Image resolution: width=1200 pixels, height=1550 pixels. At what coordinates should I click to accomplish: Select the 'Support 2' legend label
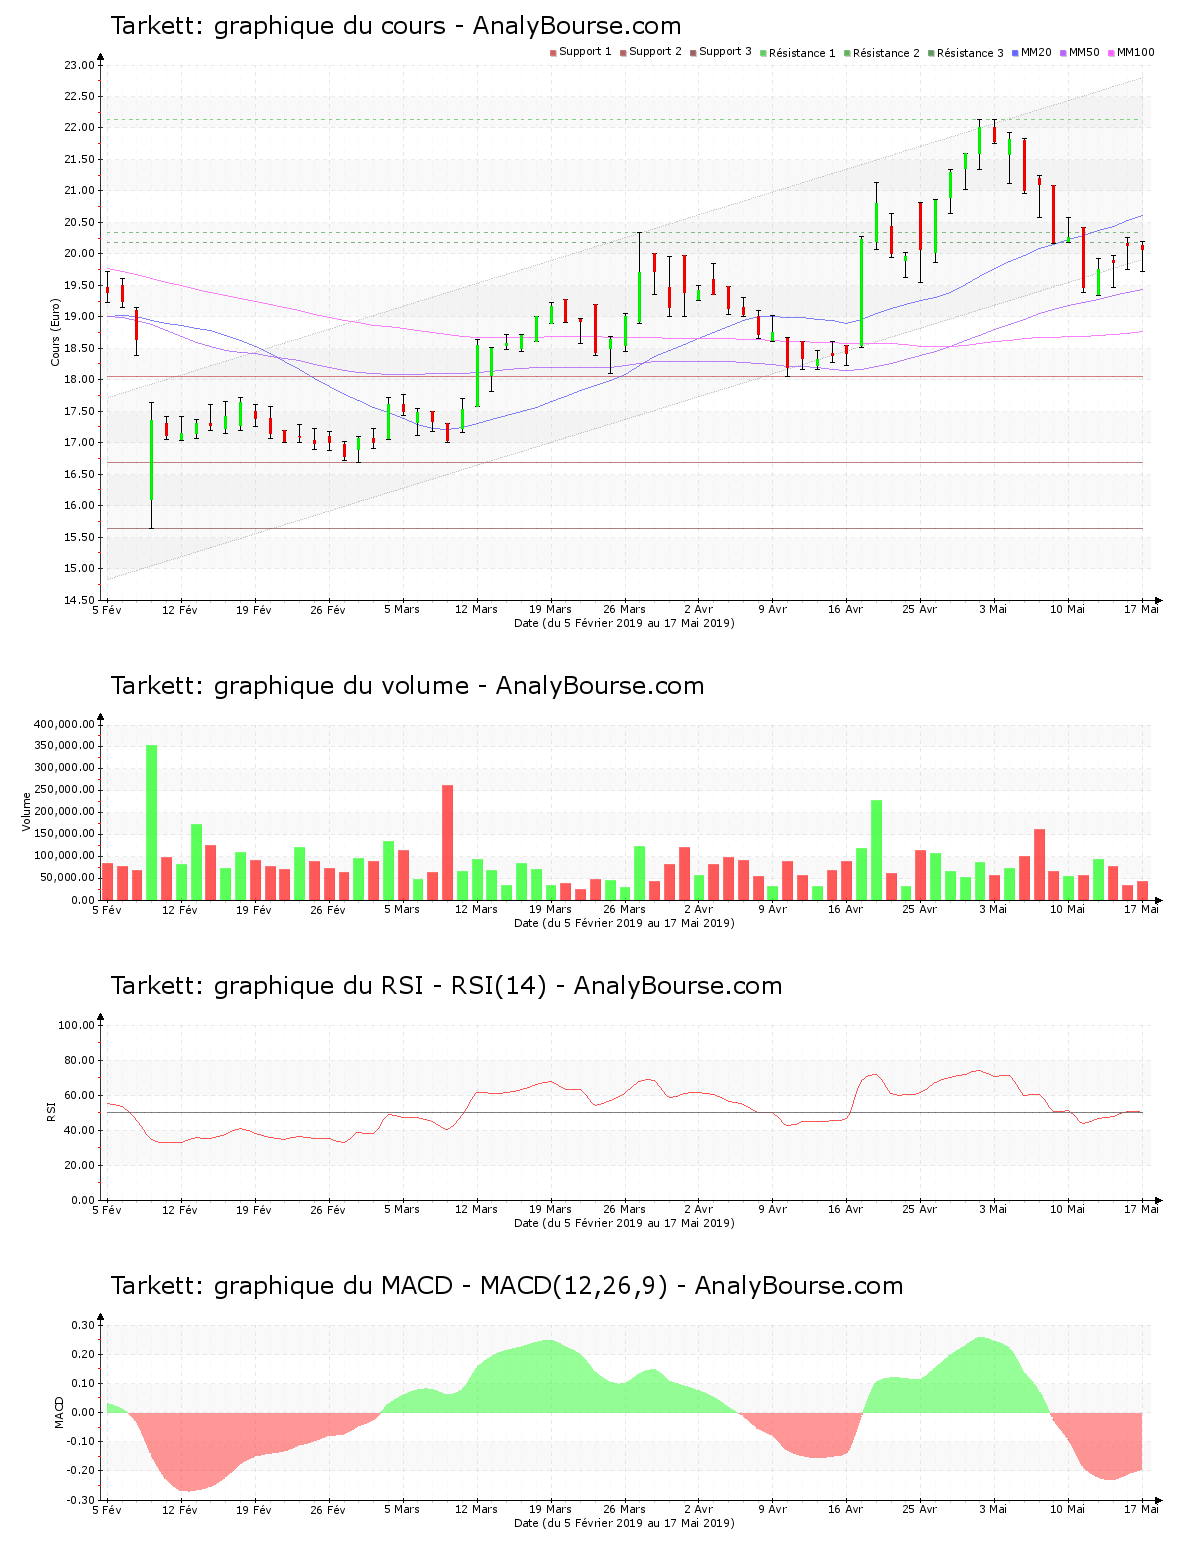(655, 52)
